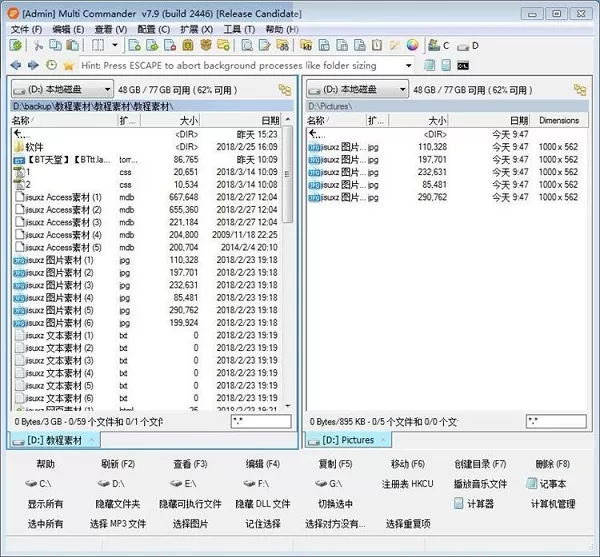600x557 pixels.
Task: Click the 复制 (F5) button
Action: pos(335,464)
